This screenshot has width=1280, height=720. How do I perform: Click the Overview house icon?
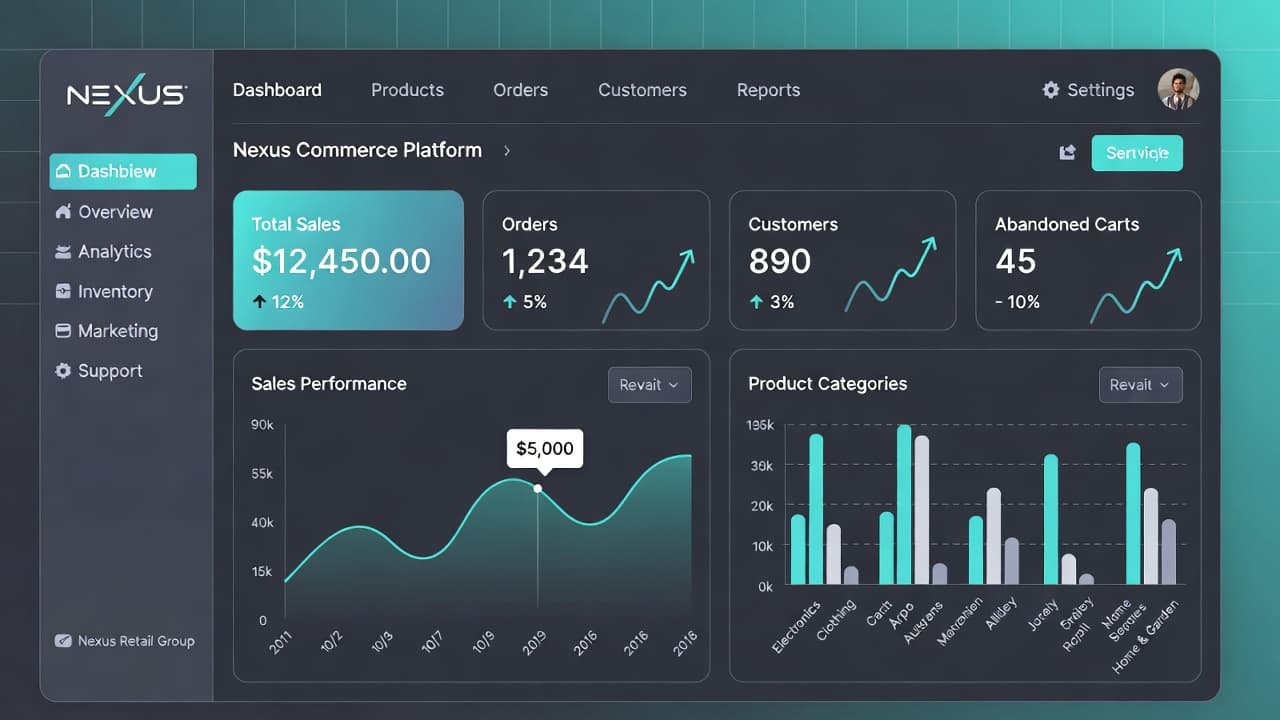[63, 212]
